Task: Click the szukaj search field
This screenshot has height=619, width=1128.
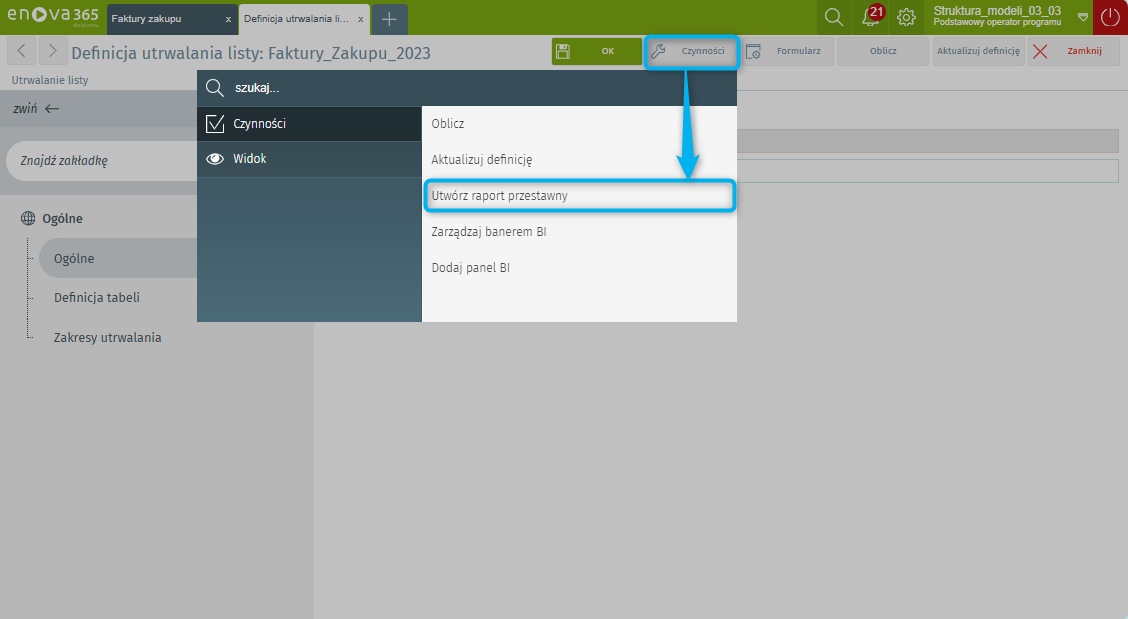Action: click(x=470, y=88)
